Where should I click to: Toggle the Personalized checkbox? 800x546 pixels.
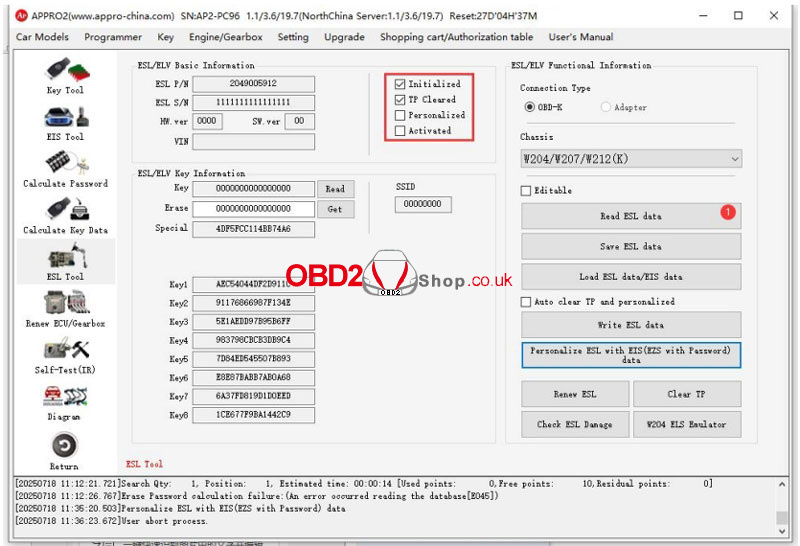[400, 115]
